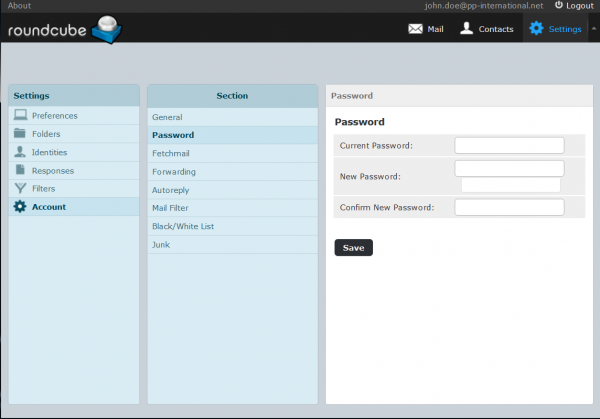Click the roundcube logo
This screenshot has height=419, width=600.
[64, 31]
